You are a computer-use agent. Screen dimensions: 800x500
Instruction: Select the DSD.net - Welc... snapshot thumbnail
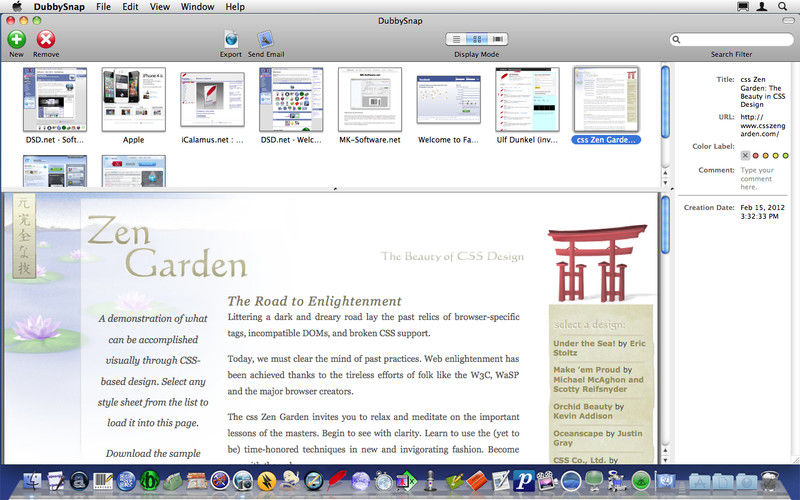coord(291,99)
